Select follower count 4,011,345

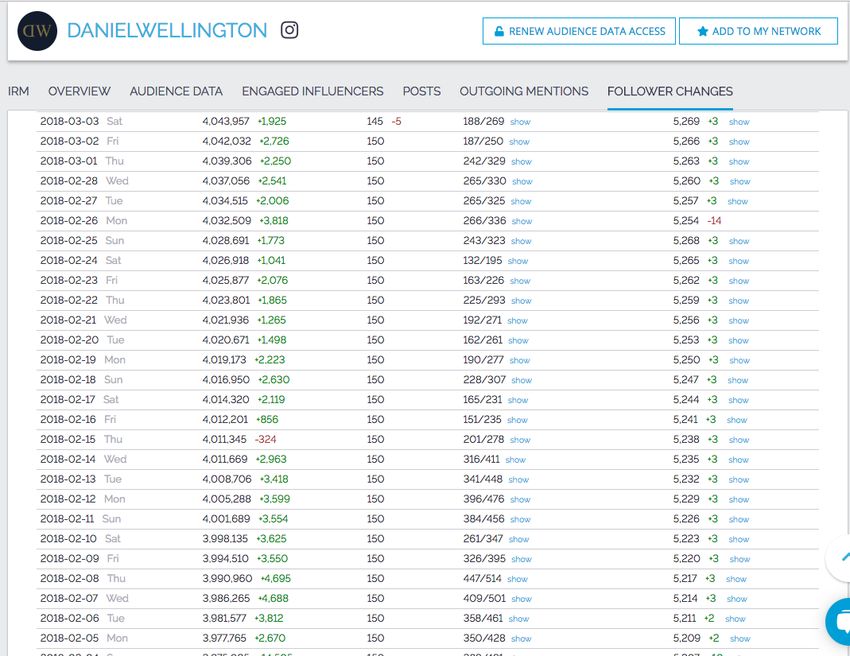224,439
